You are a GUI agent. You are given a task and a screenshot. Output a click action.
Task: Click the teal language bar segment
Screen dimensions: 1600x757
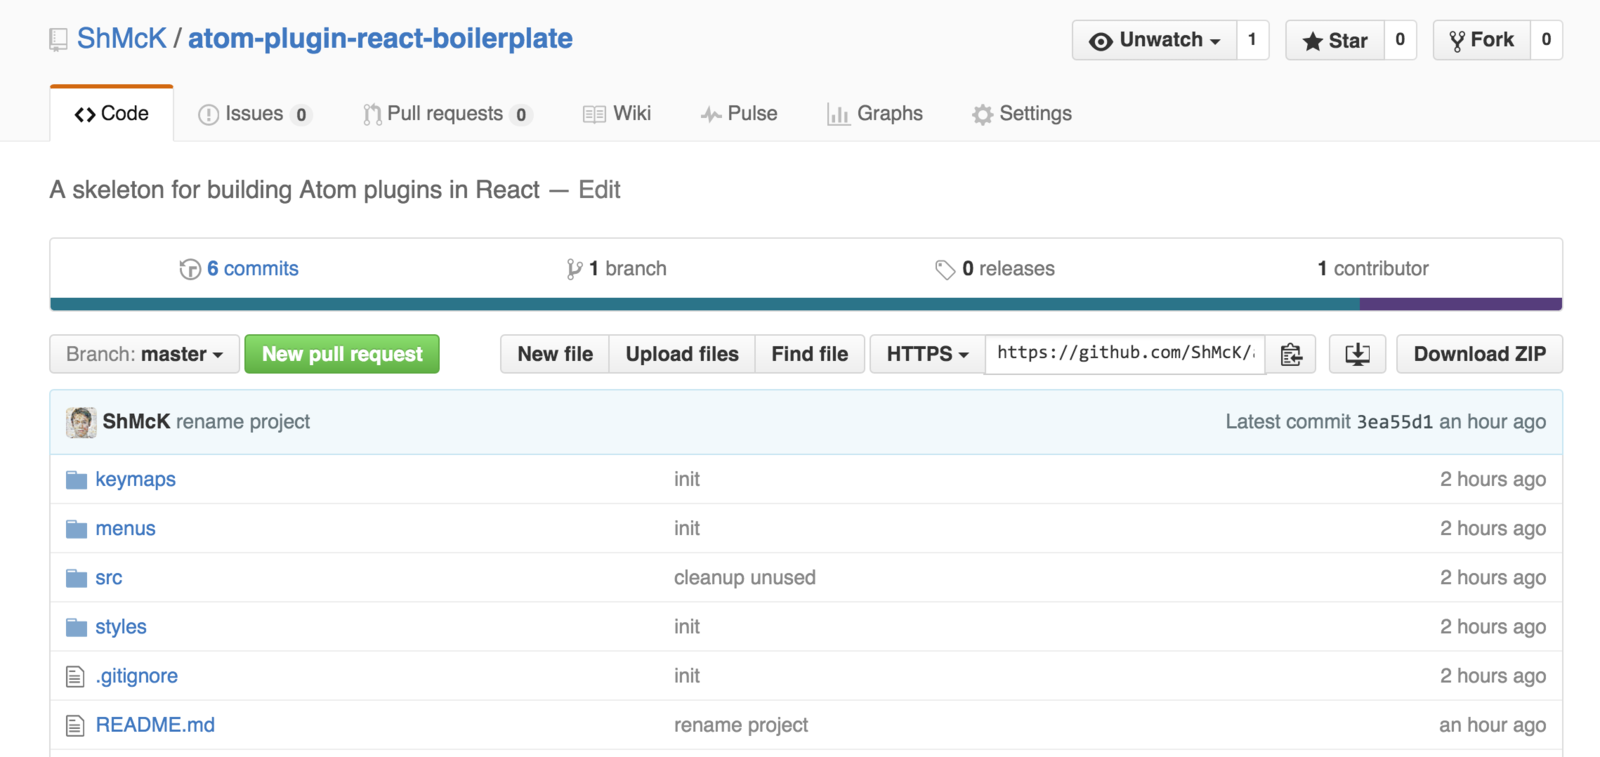705,304
